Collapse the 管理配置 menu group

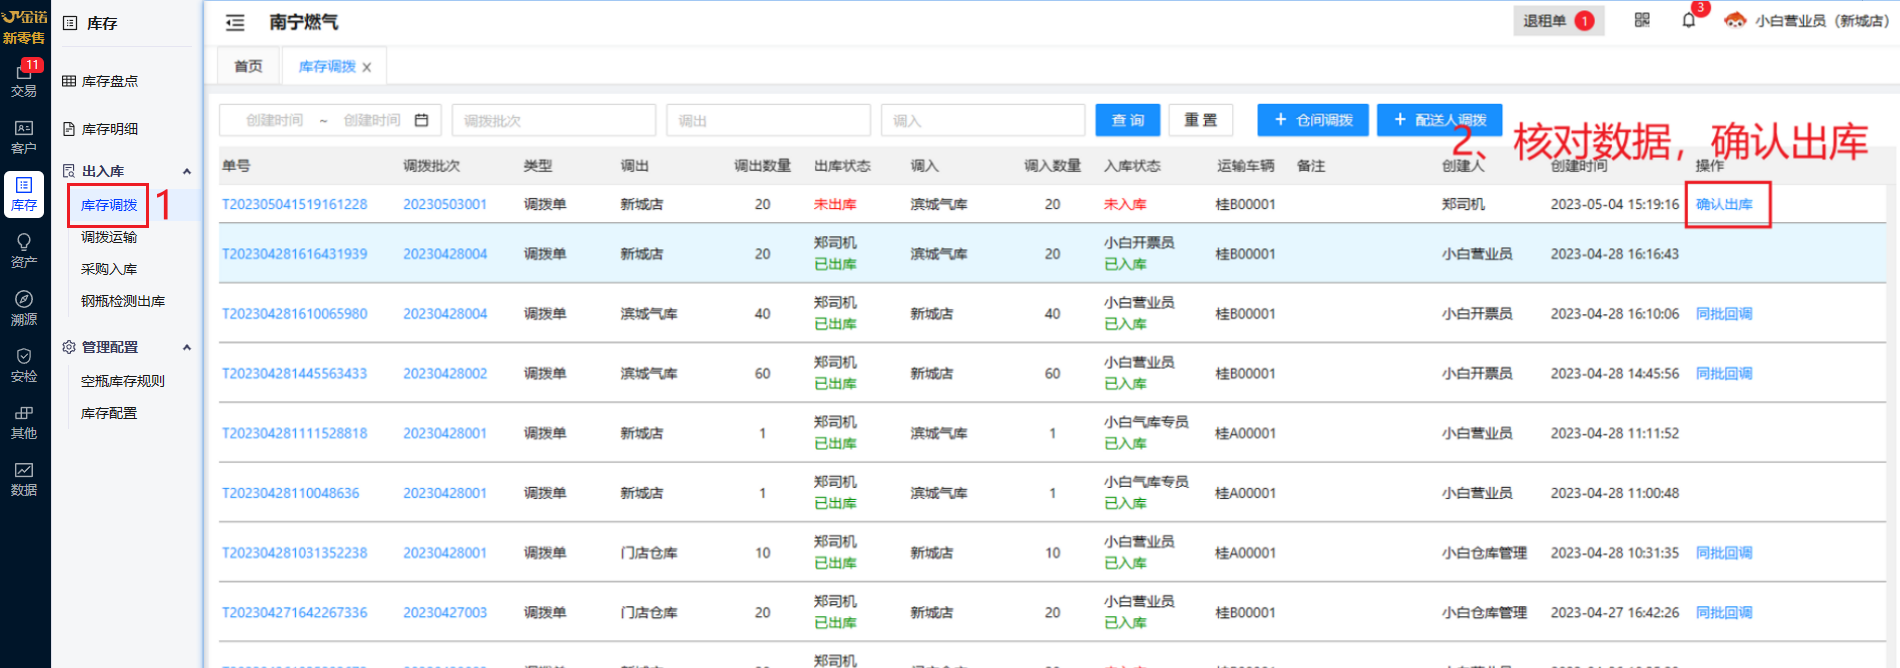(x=186, y=347)
